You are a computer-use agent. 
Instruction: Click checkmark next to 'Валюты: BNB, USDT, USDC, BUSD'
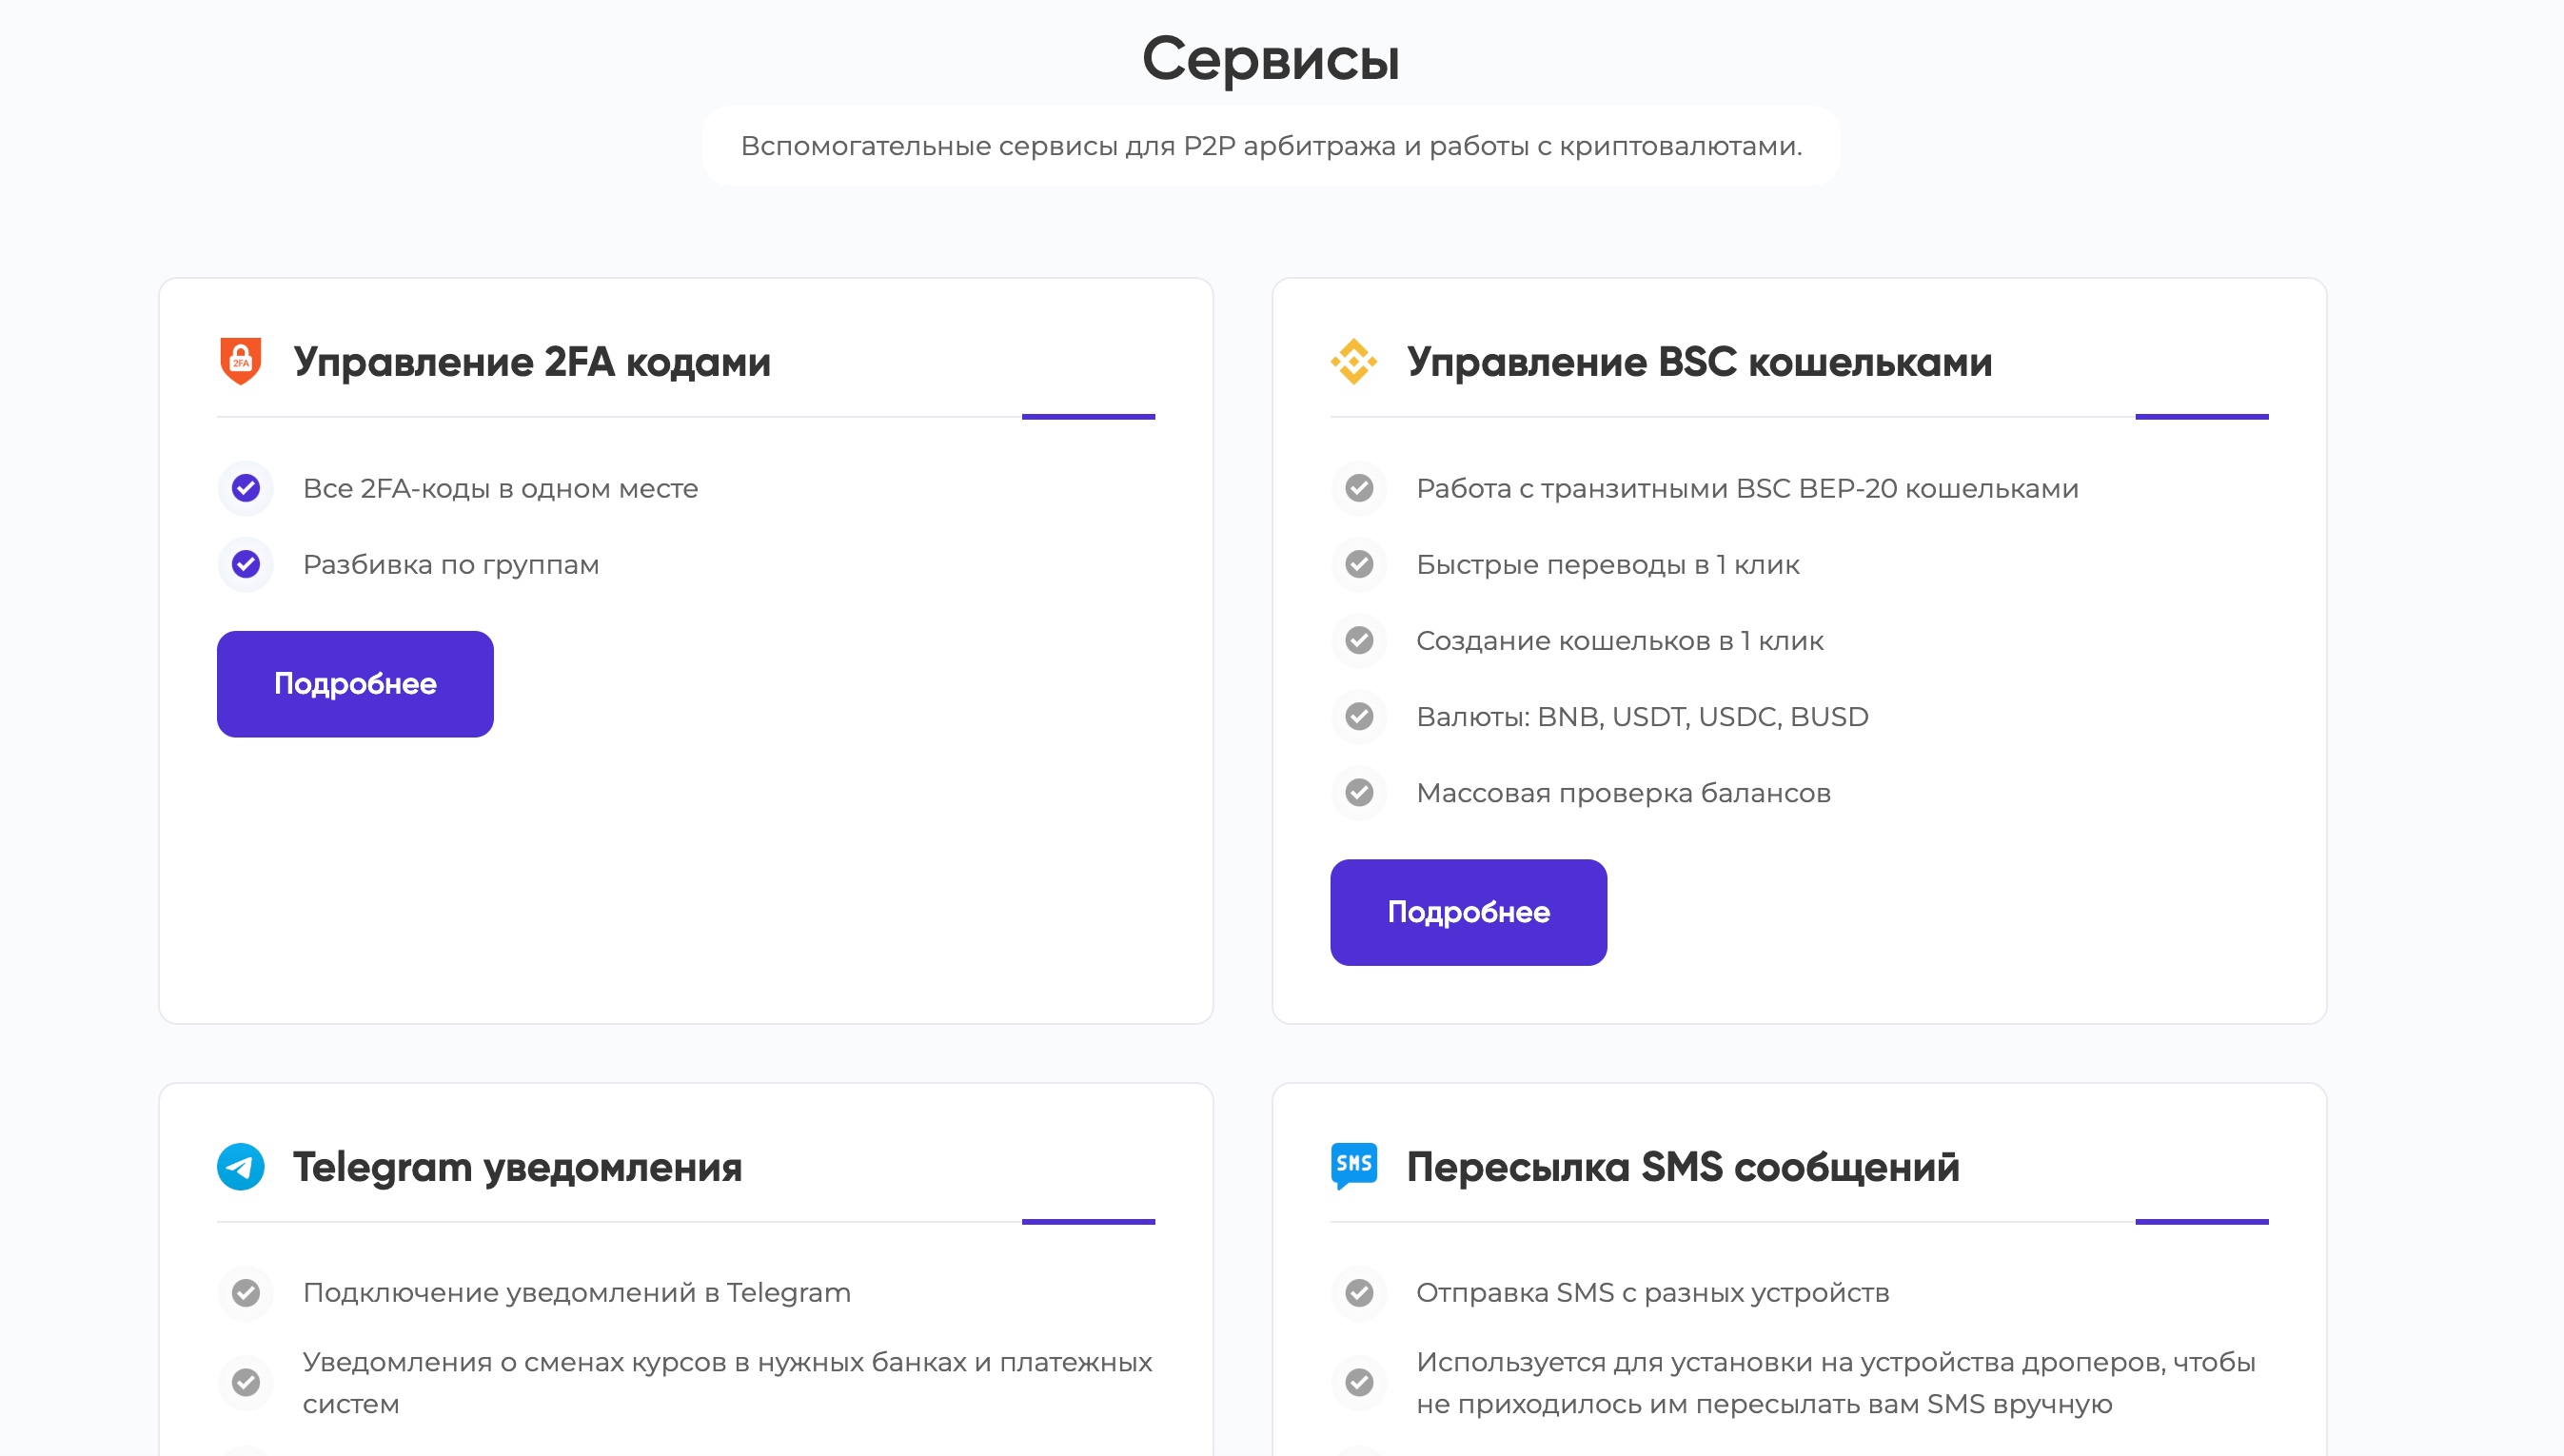(1359, 716)
